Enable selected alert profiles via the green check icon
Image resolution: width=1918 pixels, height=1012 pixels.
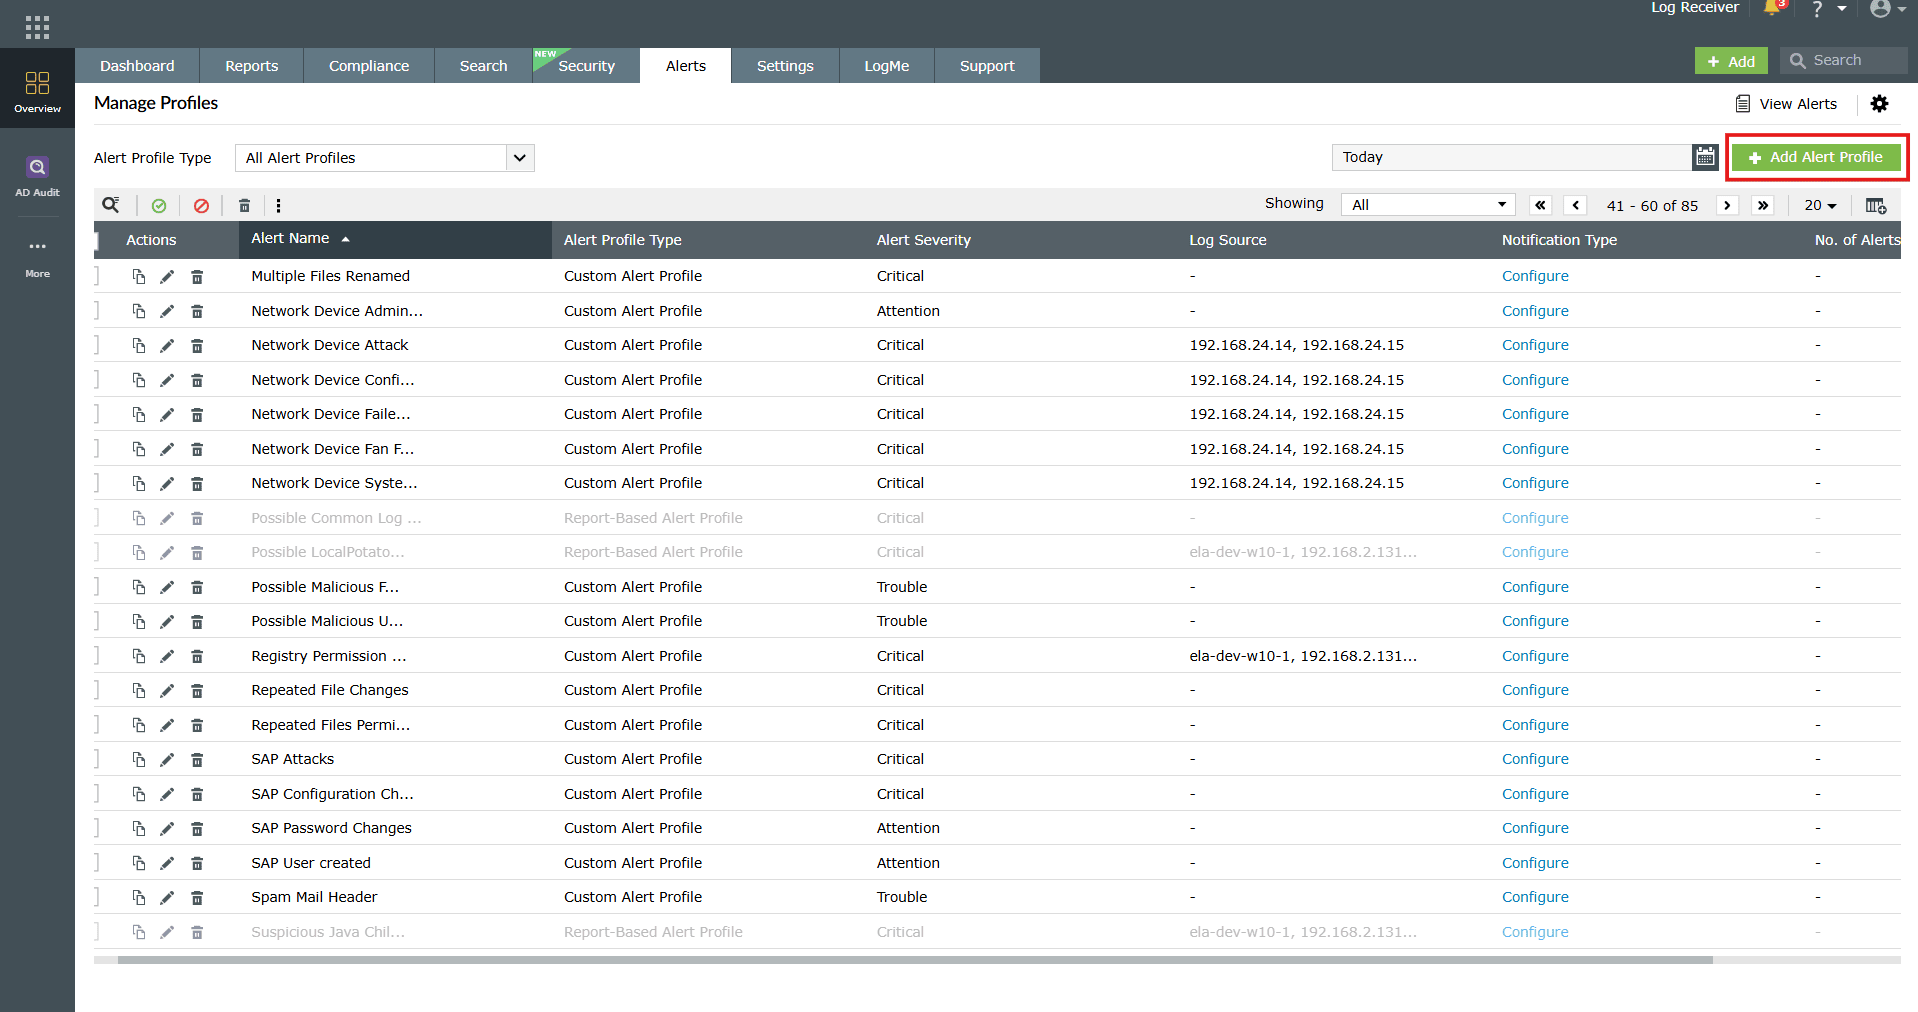(x=158, y=205)
